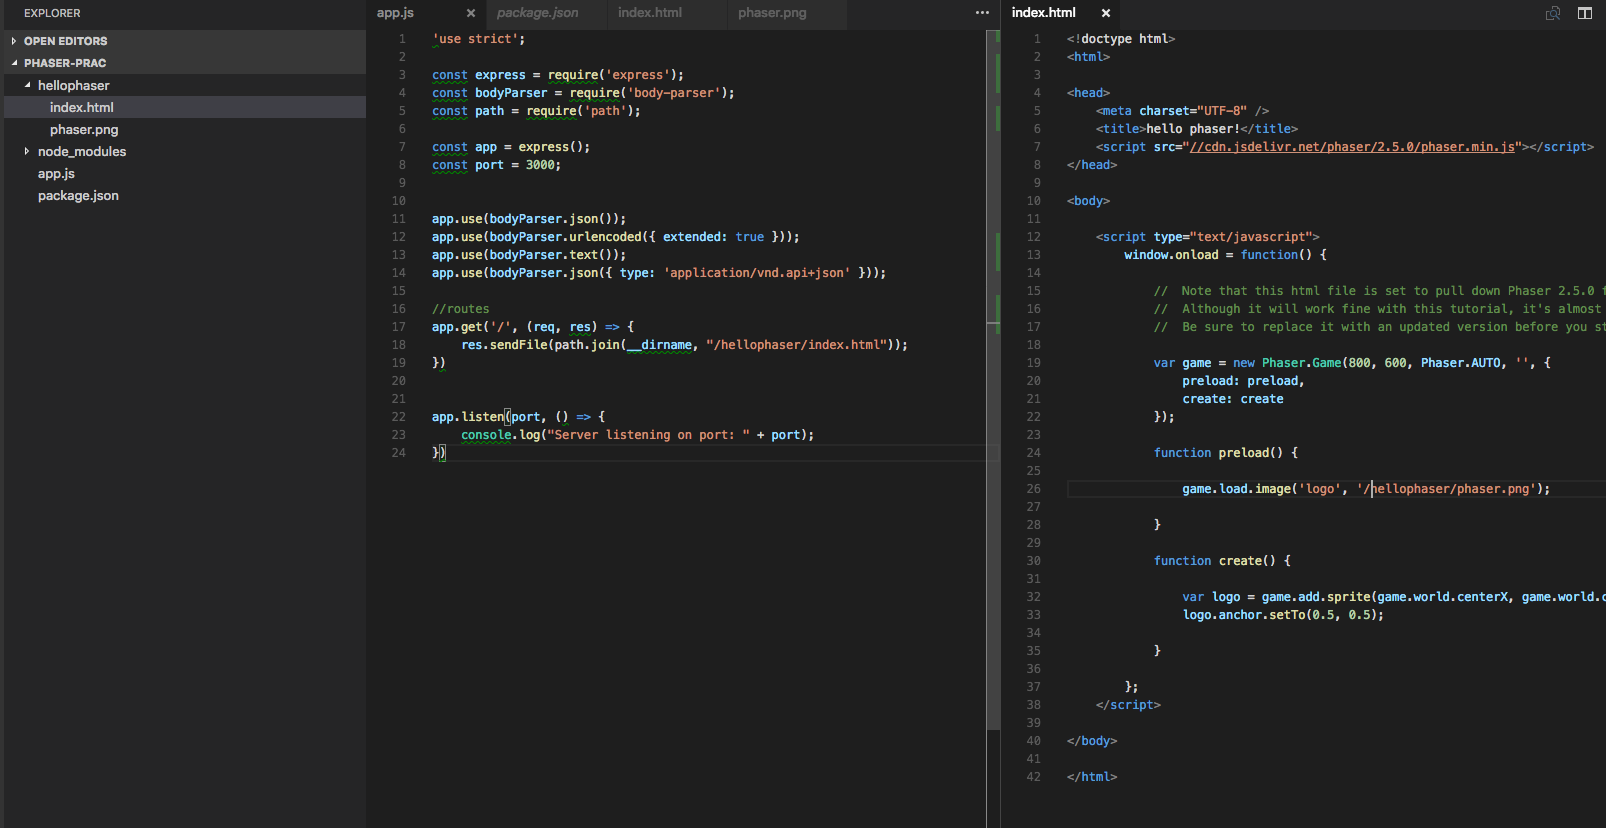Viewport: 1606px width, 828px height.
Task: Click the '<!doctype html>' line
Action: 1121,39
